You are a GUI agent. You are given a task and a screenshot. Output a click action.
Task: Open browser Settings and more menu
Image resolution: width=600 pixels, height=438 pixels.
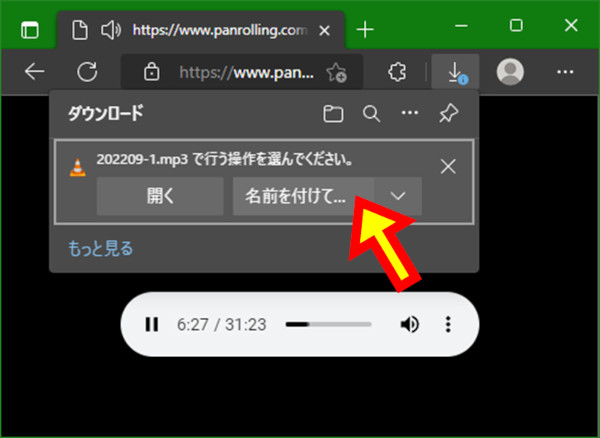pos(565,72)
